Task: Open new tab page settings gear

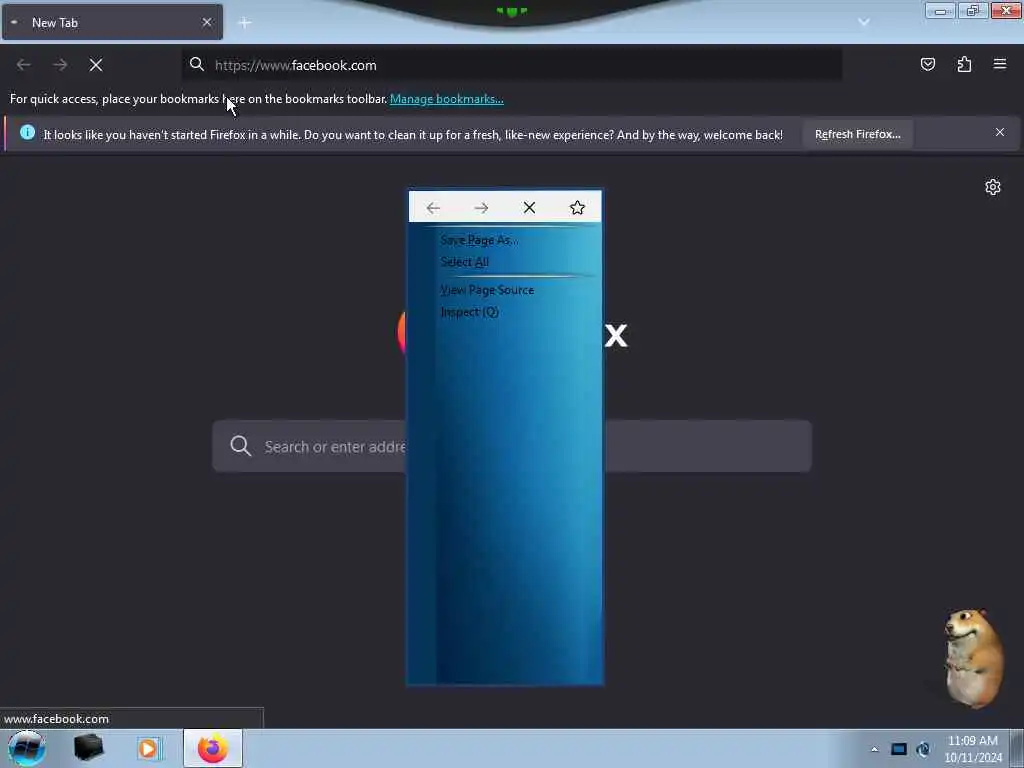Action: (993, 187)
